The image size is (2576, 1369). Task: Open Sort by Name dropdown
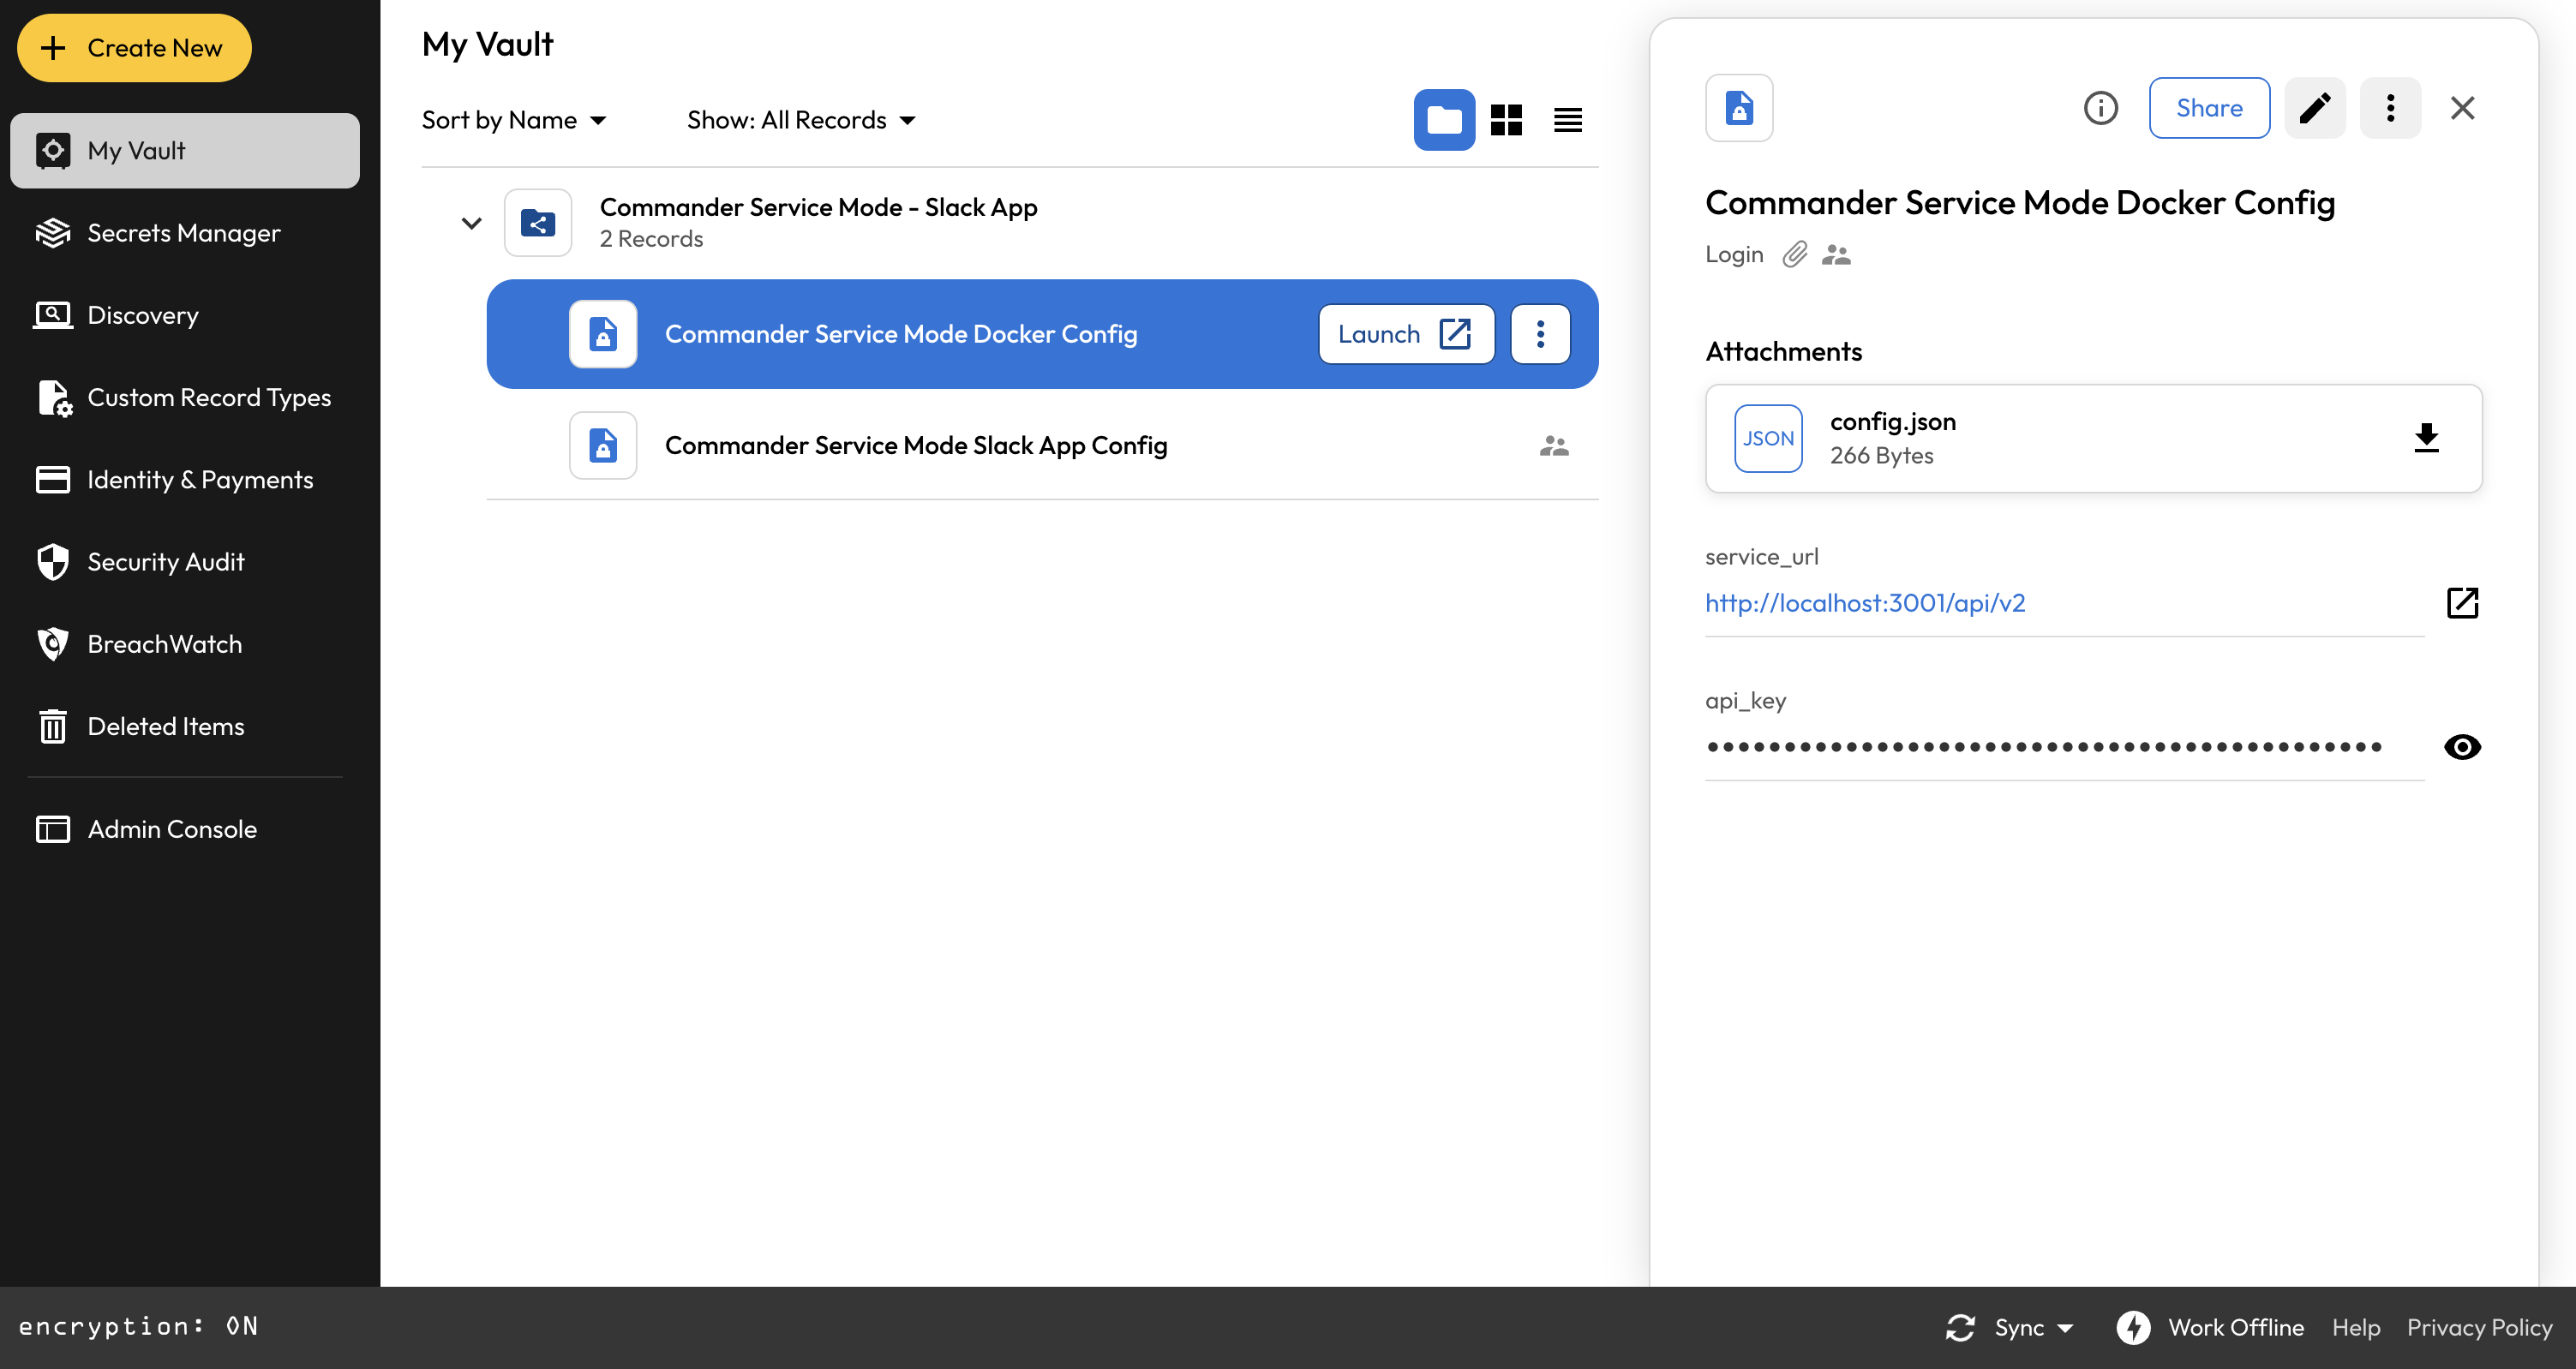tap(514, 120)
